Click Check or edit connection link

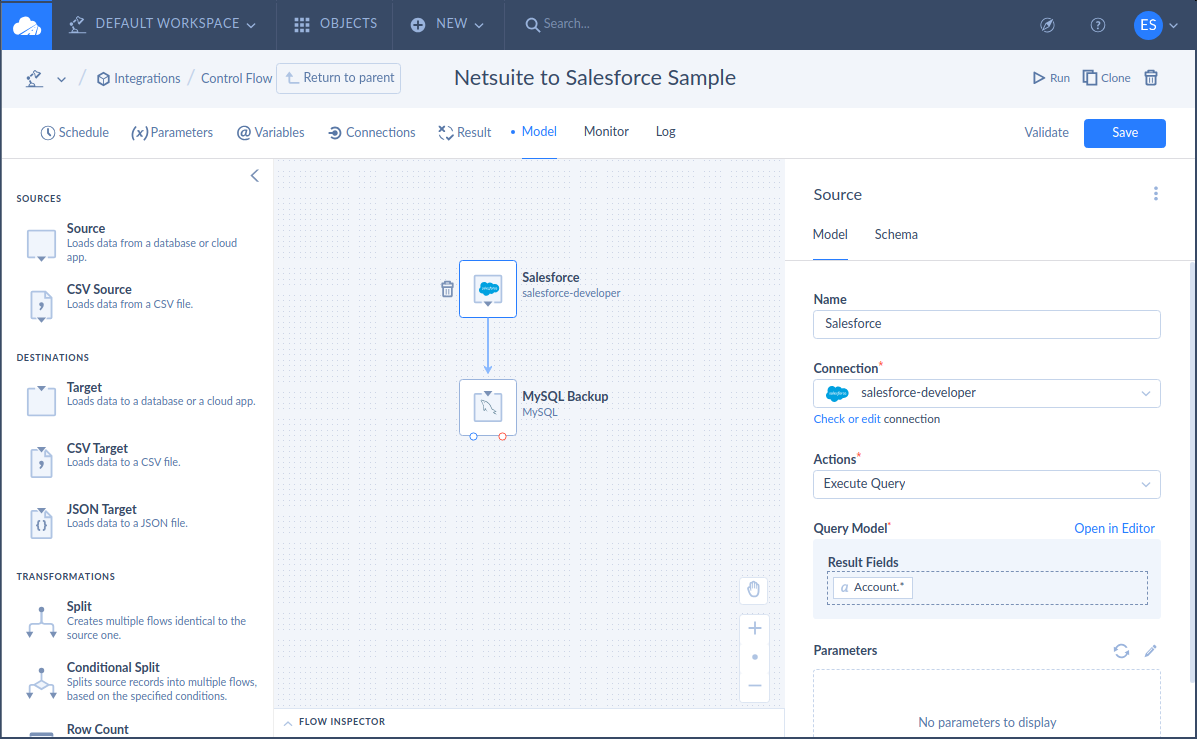click(847, 419)
